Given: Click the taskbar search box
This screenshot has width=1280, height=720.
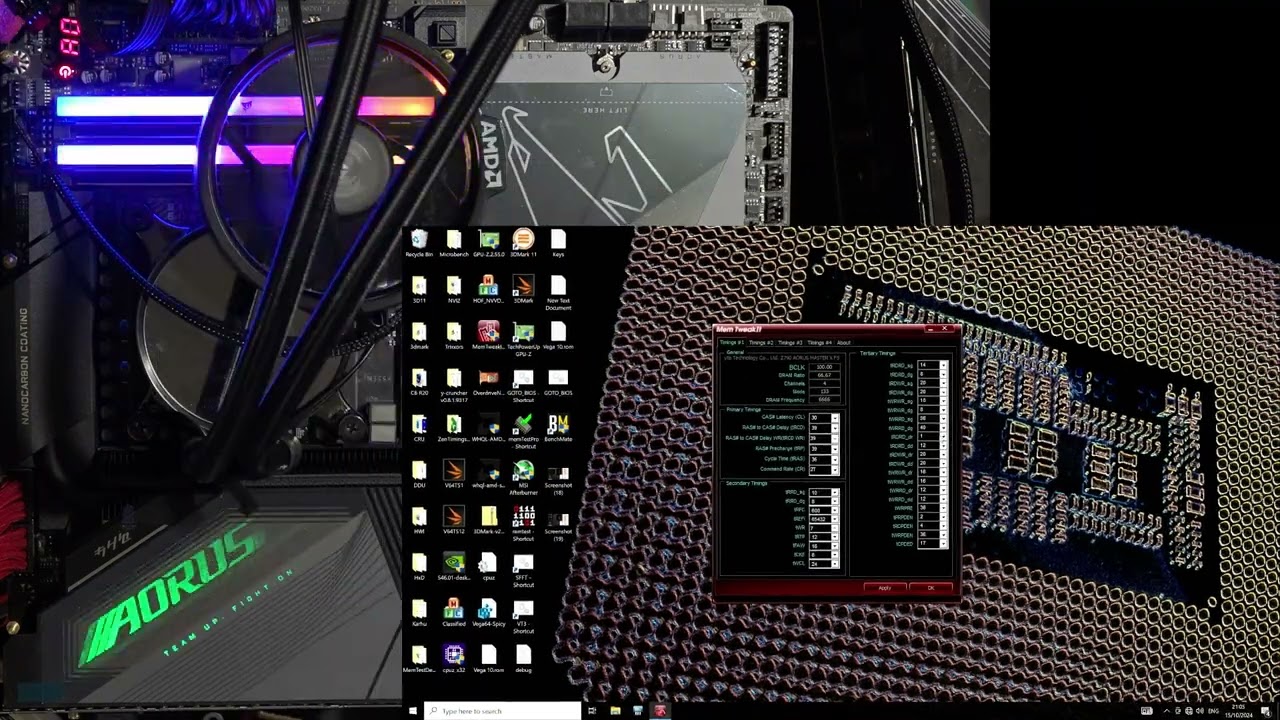Looking at the screenshot, I should (503, 711).
